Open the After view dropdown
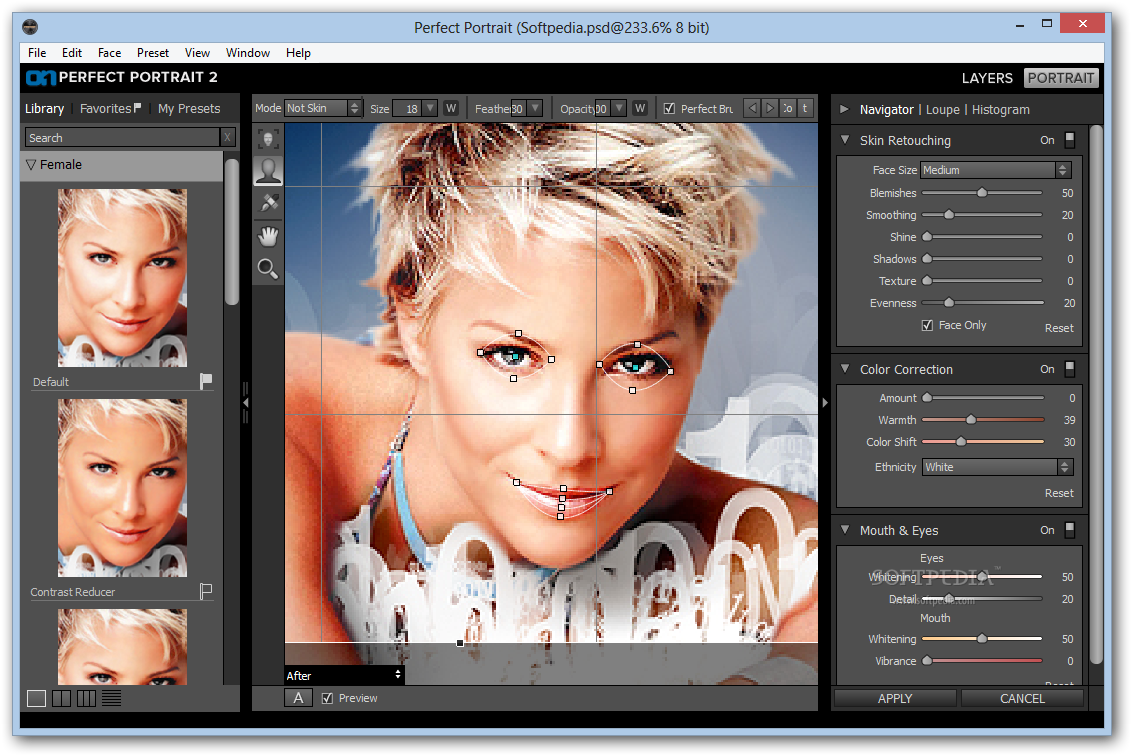 [x=344, y=675]
